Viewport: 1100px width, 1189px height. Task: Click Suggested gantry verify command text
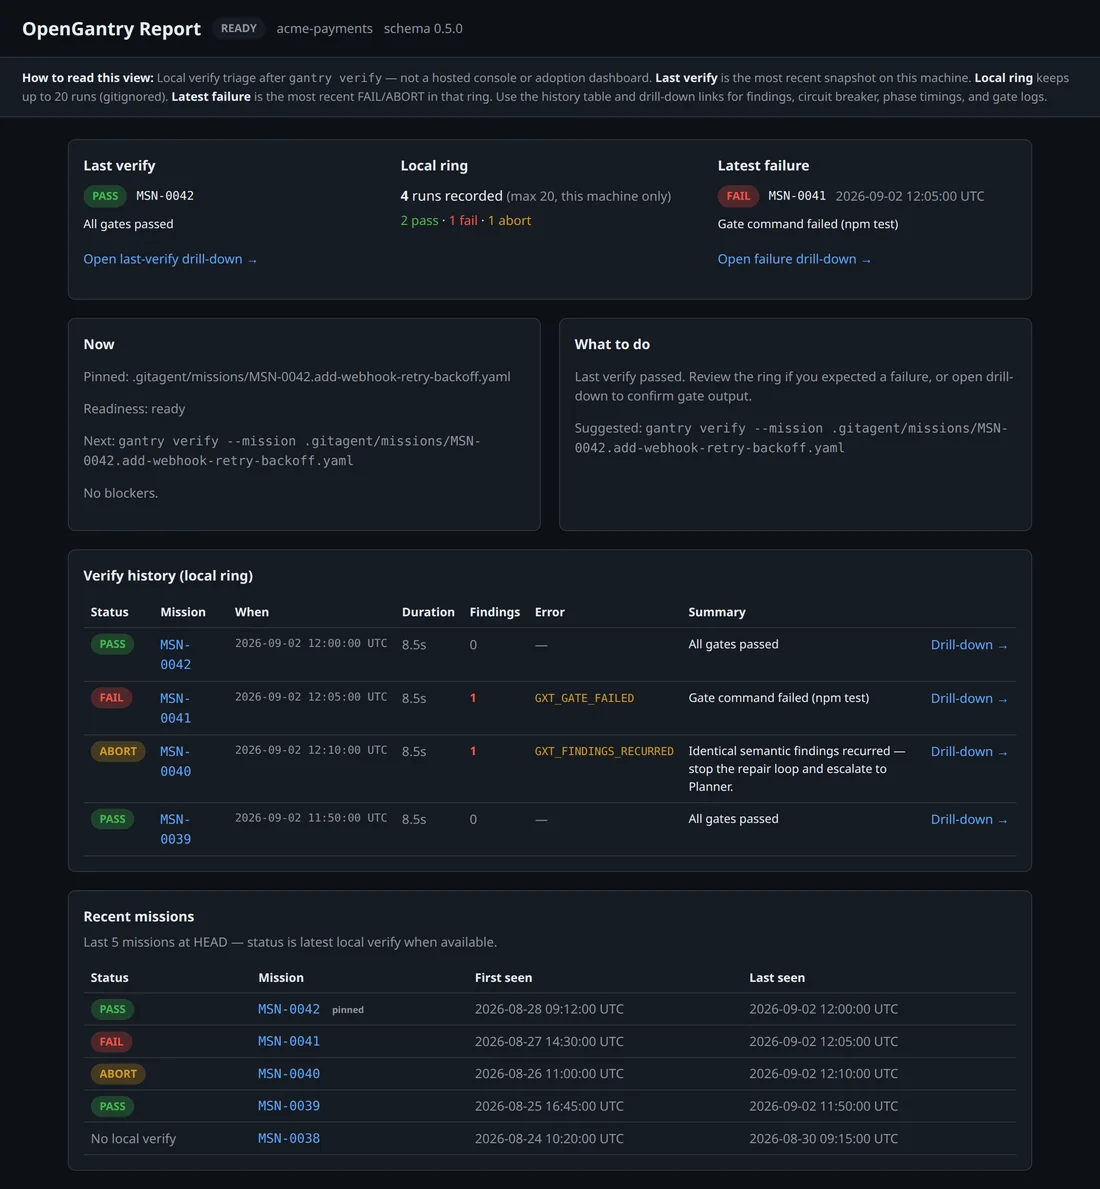(791, 438)
